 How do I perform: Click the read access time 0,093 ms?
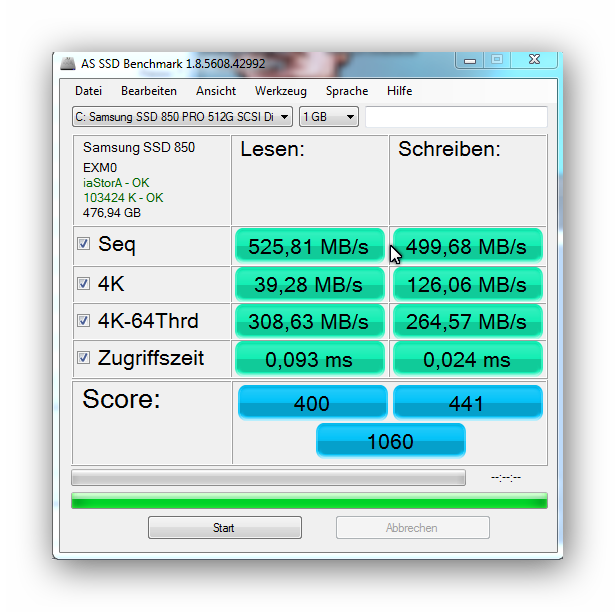tap(309, 359)
